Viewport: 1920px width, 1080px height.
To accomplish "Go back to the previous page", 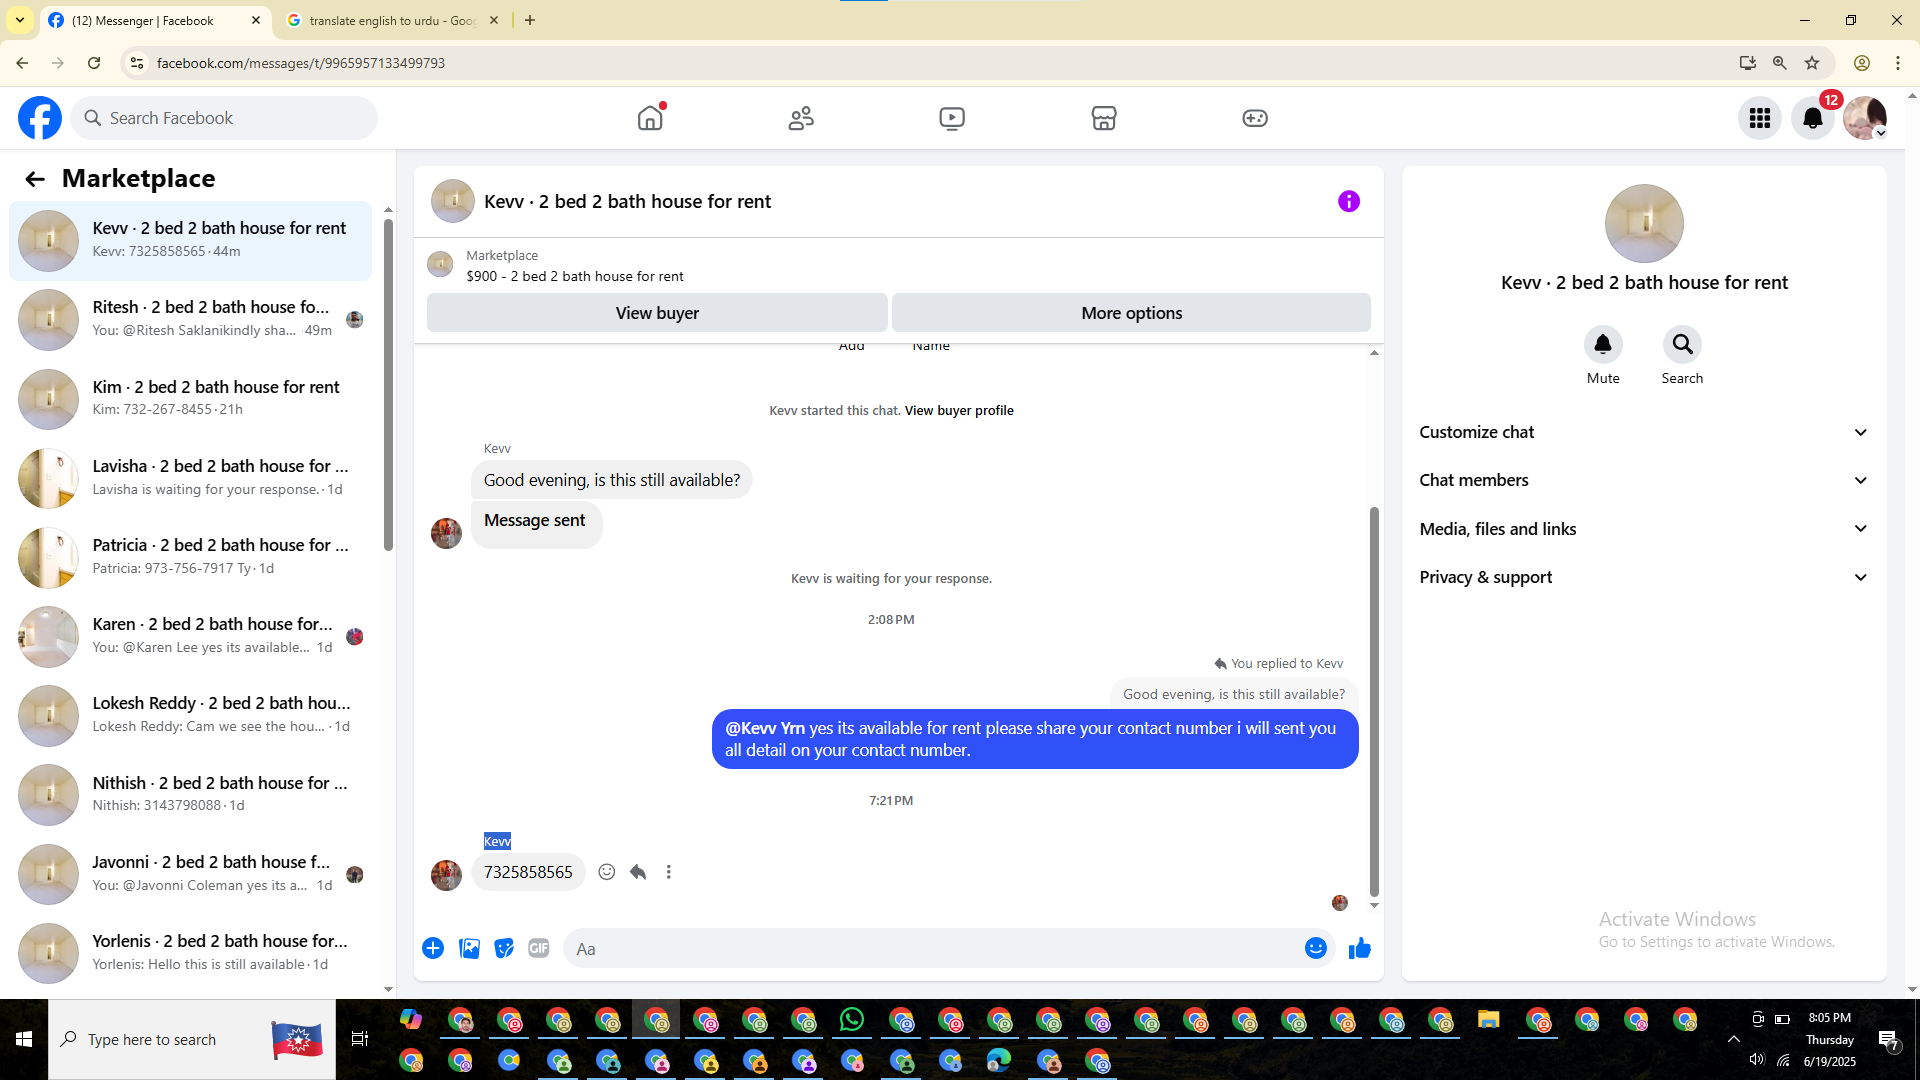I will click(22, 63).
